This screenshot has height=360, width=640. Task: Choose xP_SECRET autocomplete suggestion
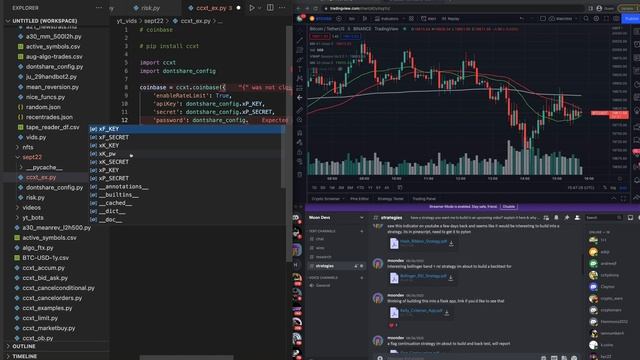187,178
